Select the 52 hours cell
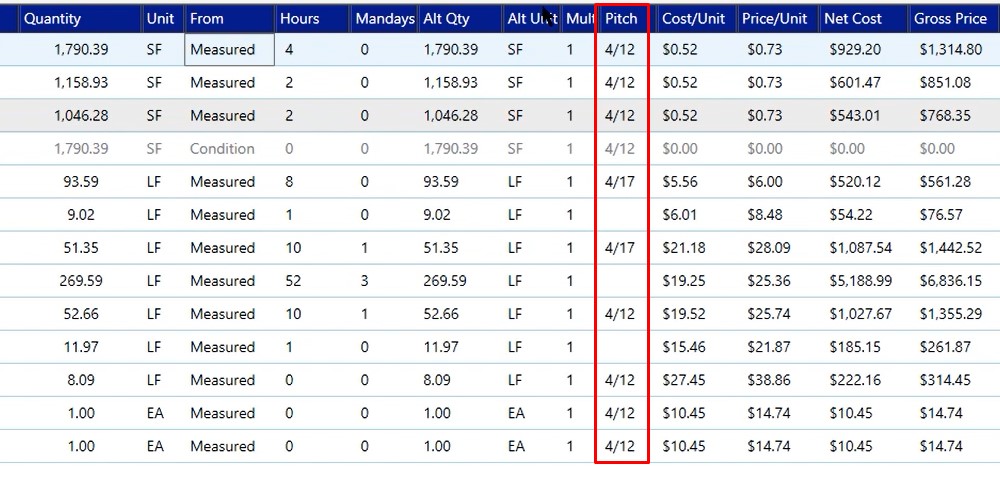Viewport: 1000px width, 482px height. pos(293,281)
